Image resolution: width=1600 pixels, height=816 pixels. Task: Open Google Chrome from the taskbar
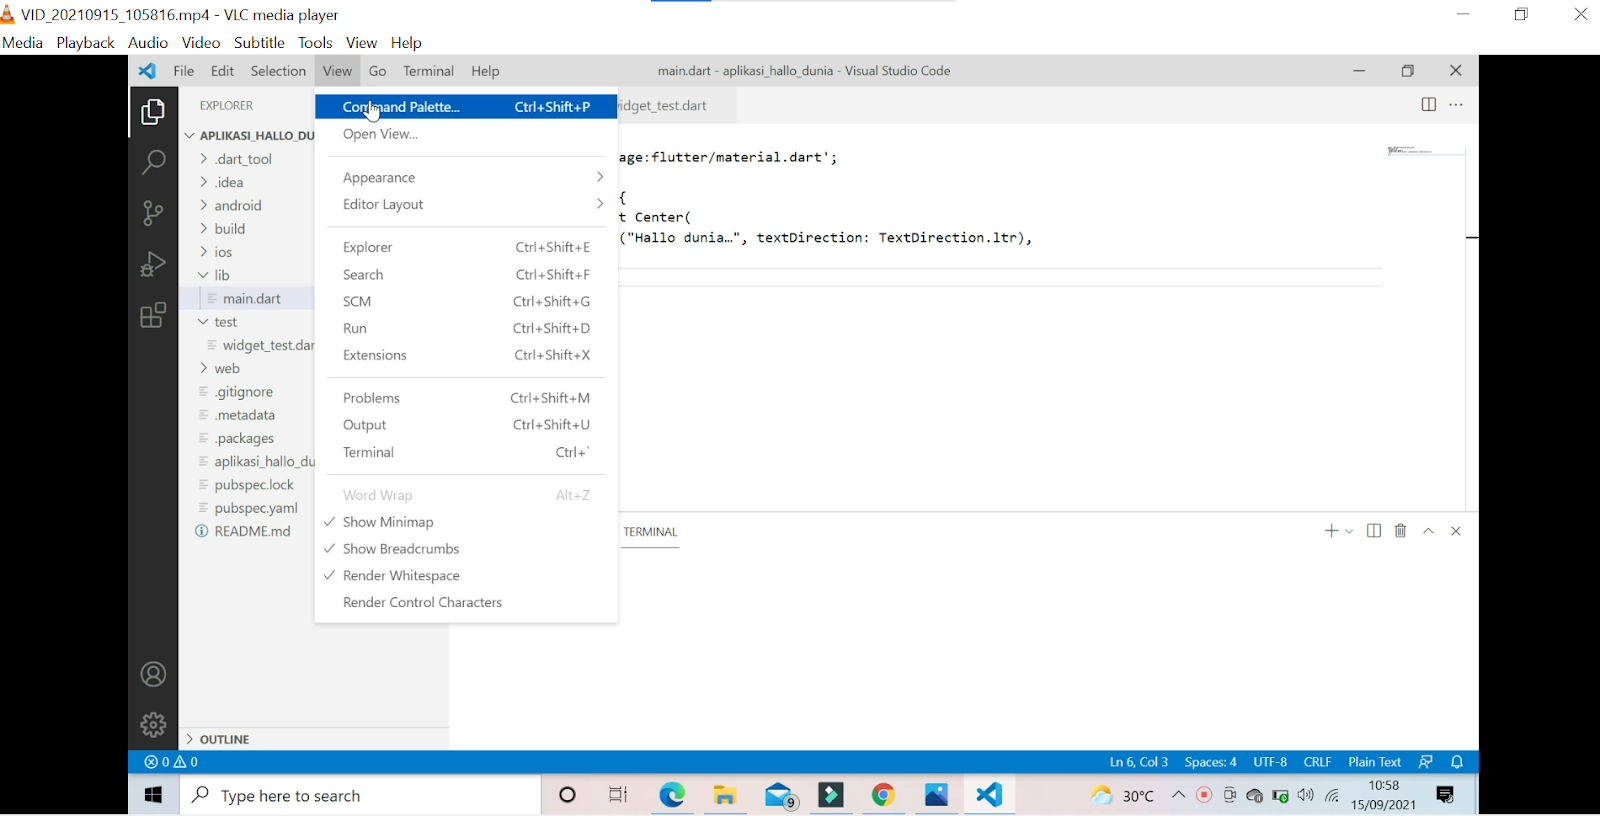tap(883, 795)
